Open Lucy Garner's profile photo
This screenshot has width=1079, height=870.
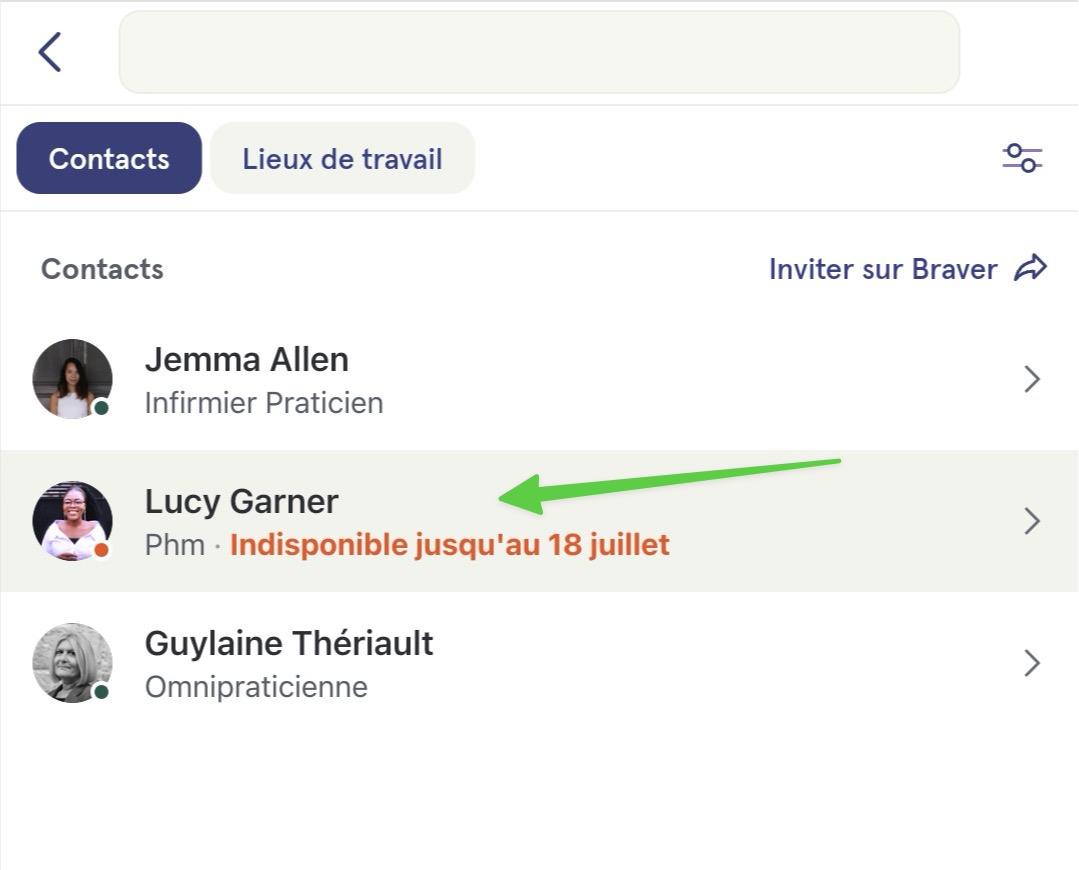coord(72,520)
